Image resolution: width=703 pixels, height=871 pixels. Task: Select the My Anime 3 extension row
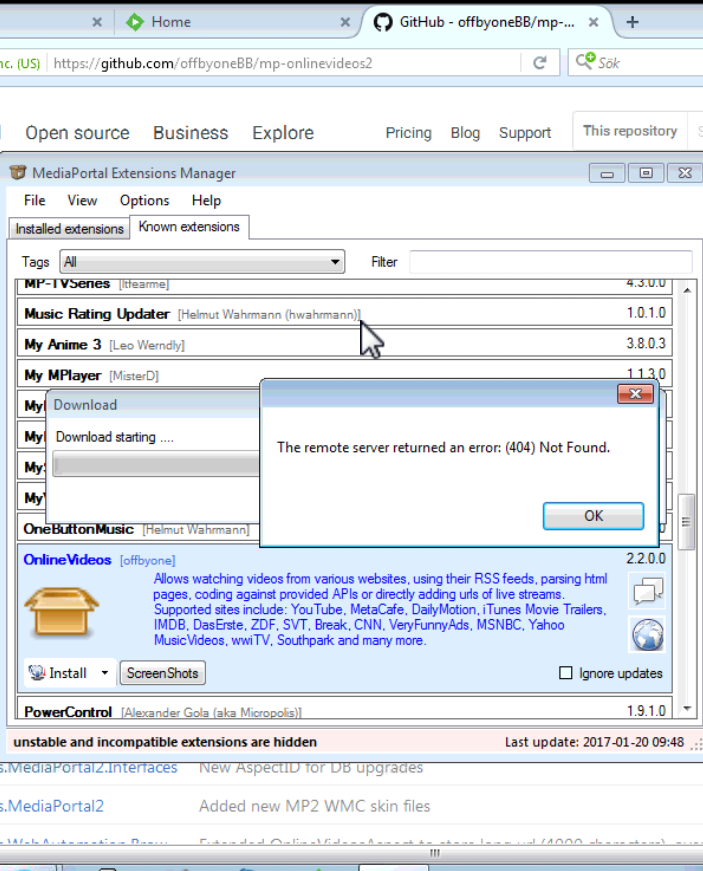(344, 344)
